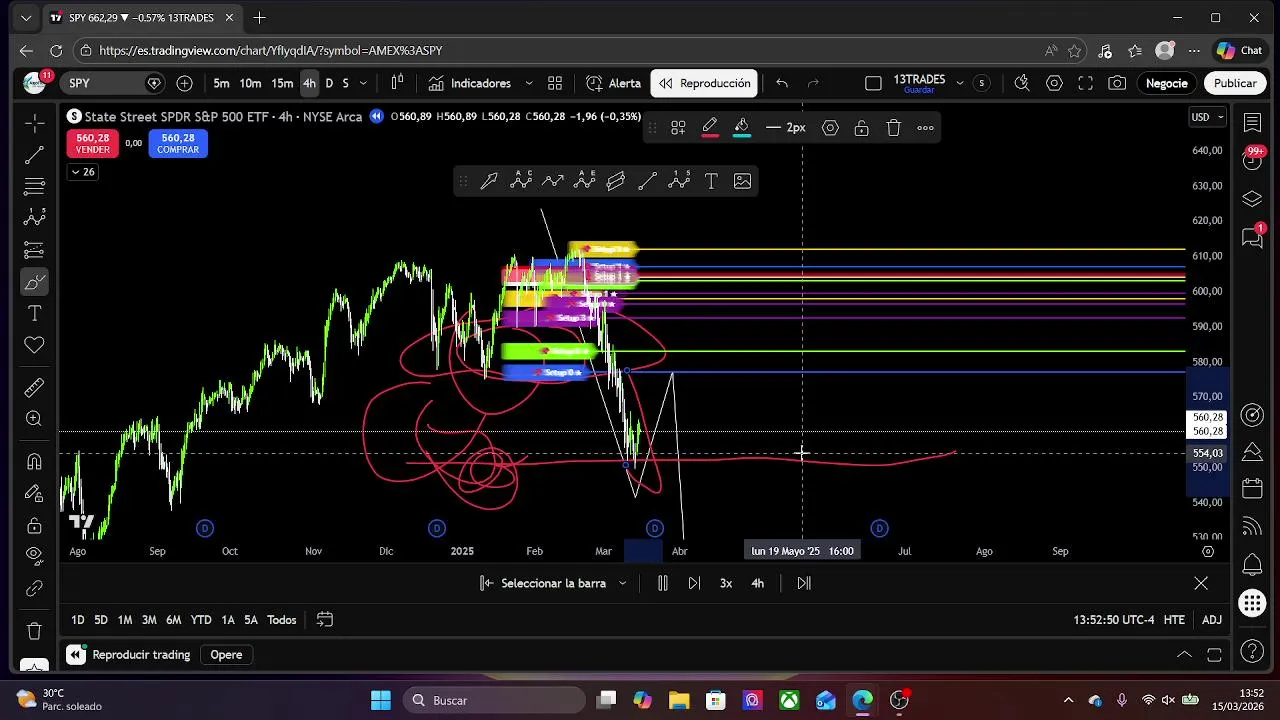The height and width of the screenshot is (720, 1280).
Task: Open the chart type candles selector
Action: 397,83
